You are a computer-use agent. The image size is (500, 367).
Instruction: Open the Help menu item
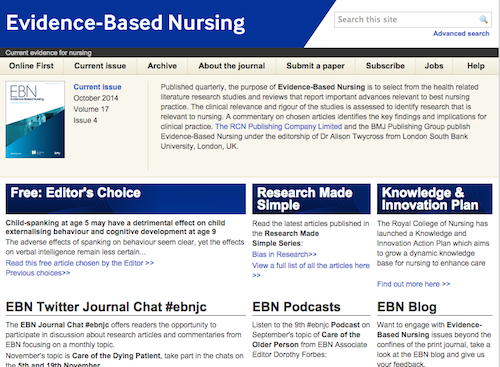coord(476,66)
